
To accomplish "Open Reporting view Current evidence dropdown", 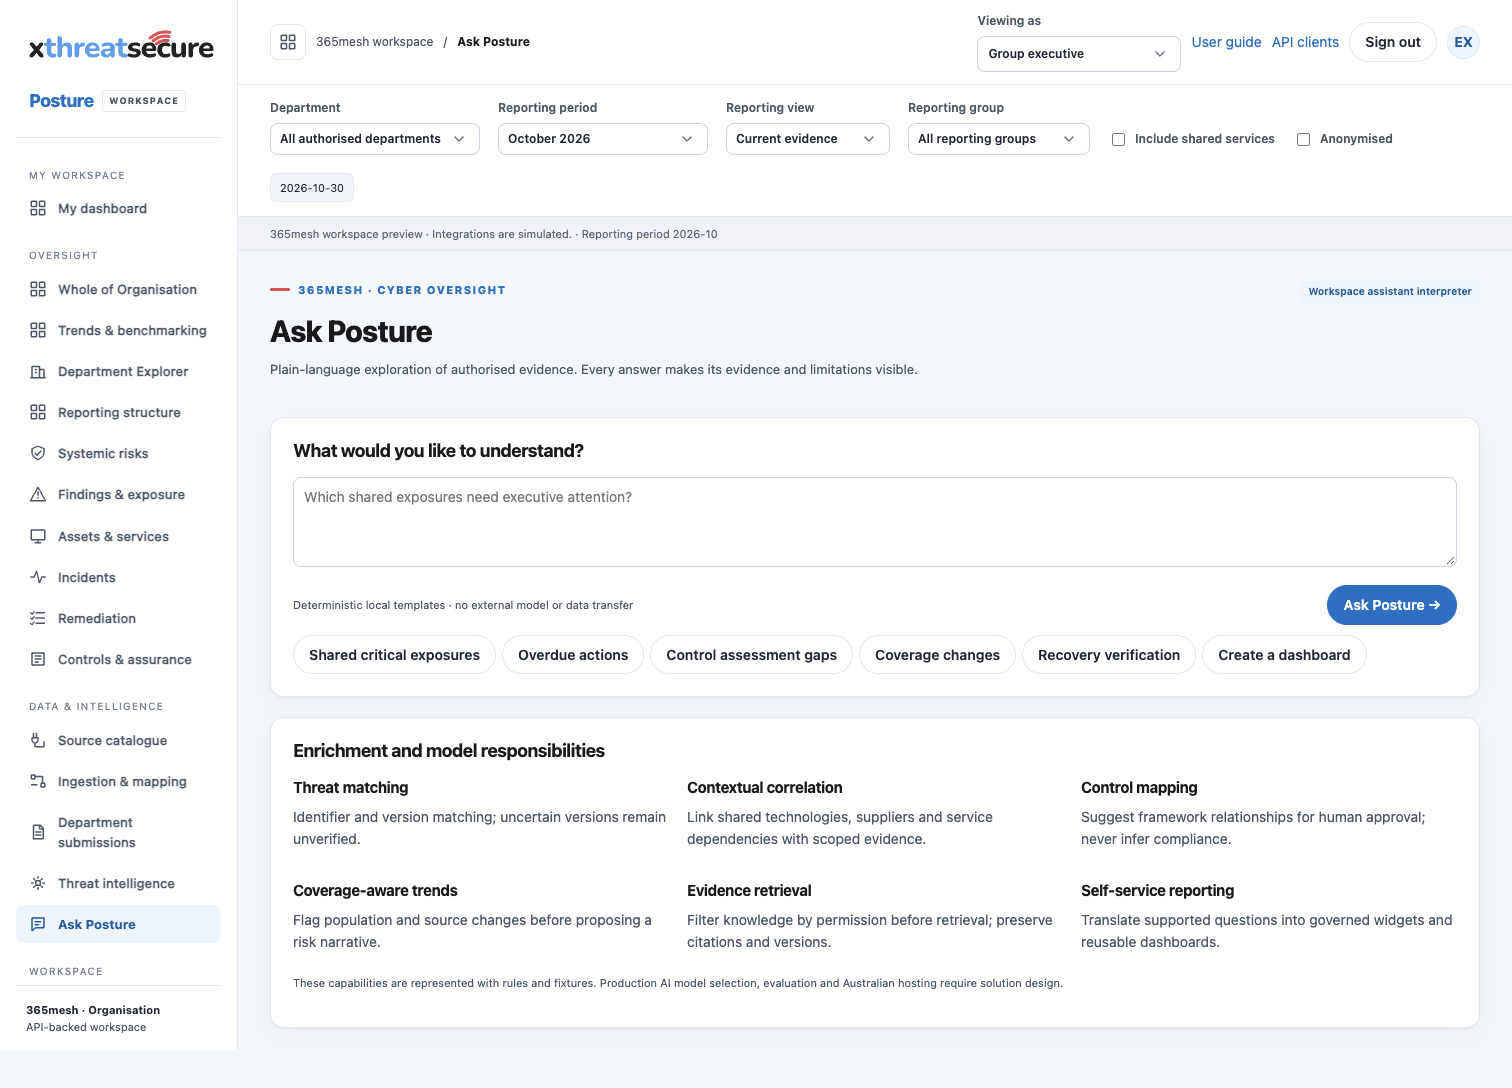I will pos(807,139).
